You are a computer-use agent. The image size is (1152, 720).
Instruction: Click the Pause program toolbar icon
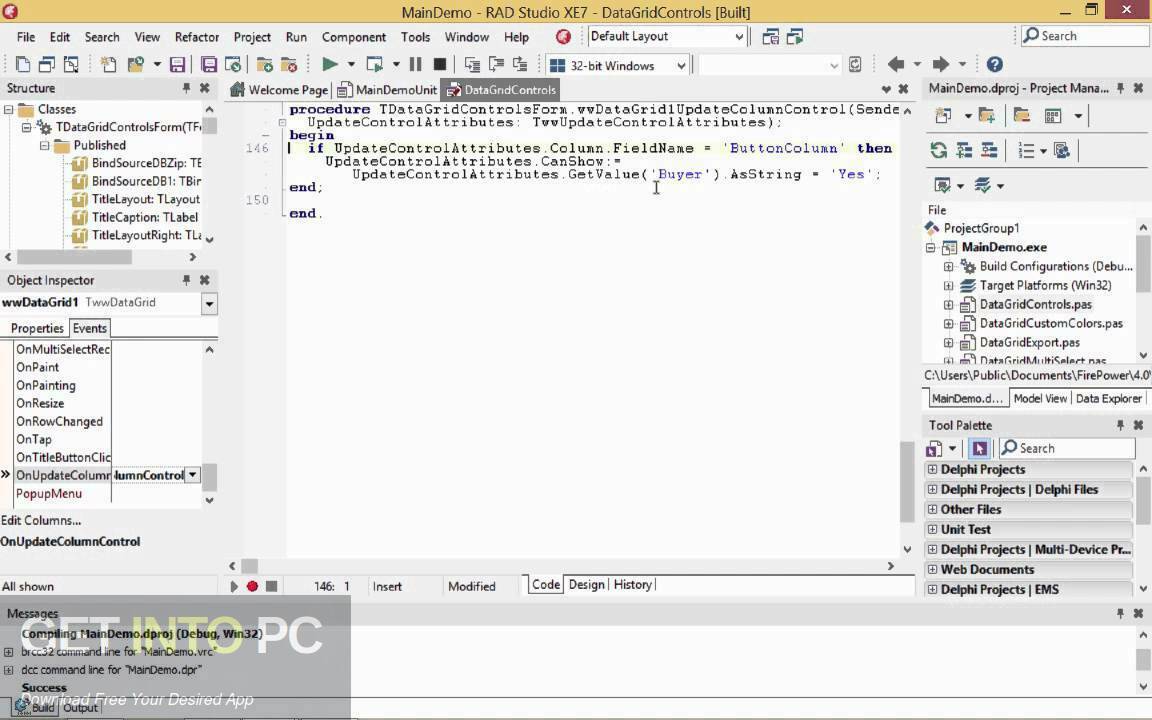pos(415,65)
